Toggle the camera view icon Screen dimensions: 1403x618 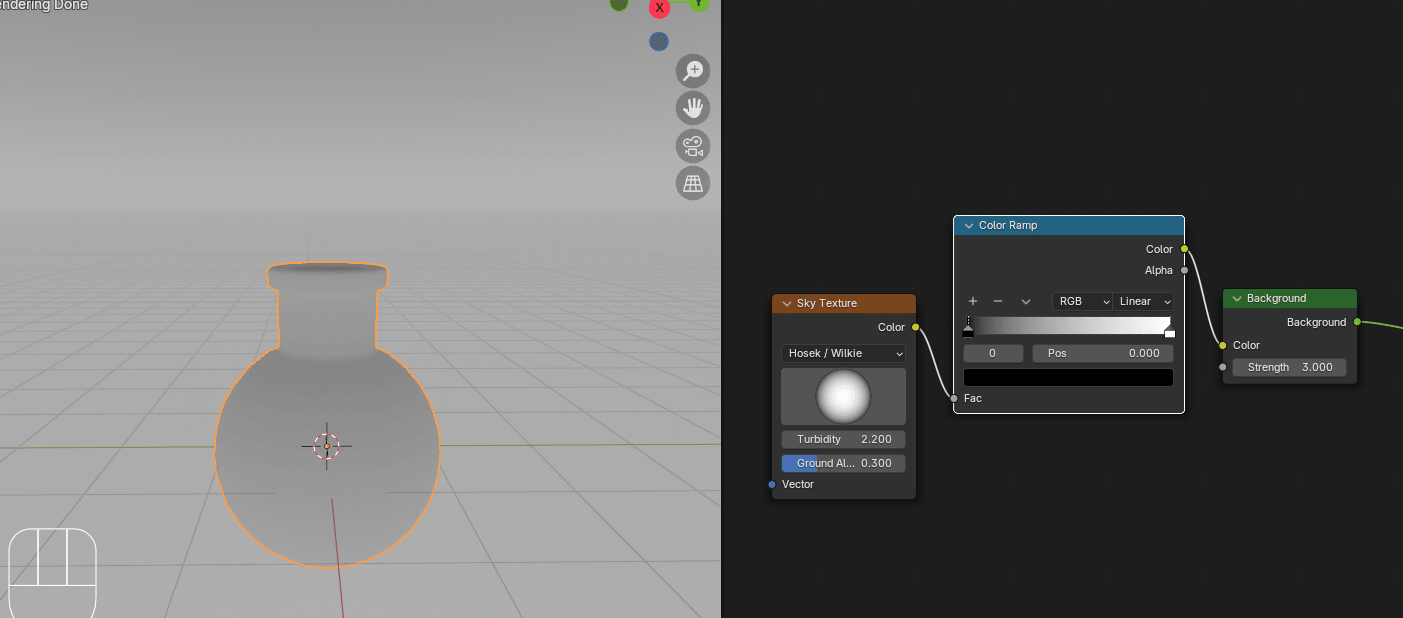point(692,146)
